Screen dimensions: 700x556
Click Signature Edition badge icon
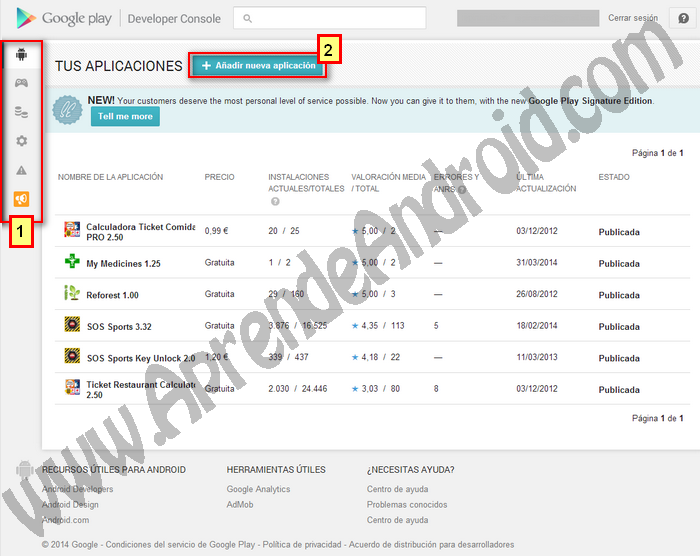pyautogui.click(x=67, y=110)
